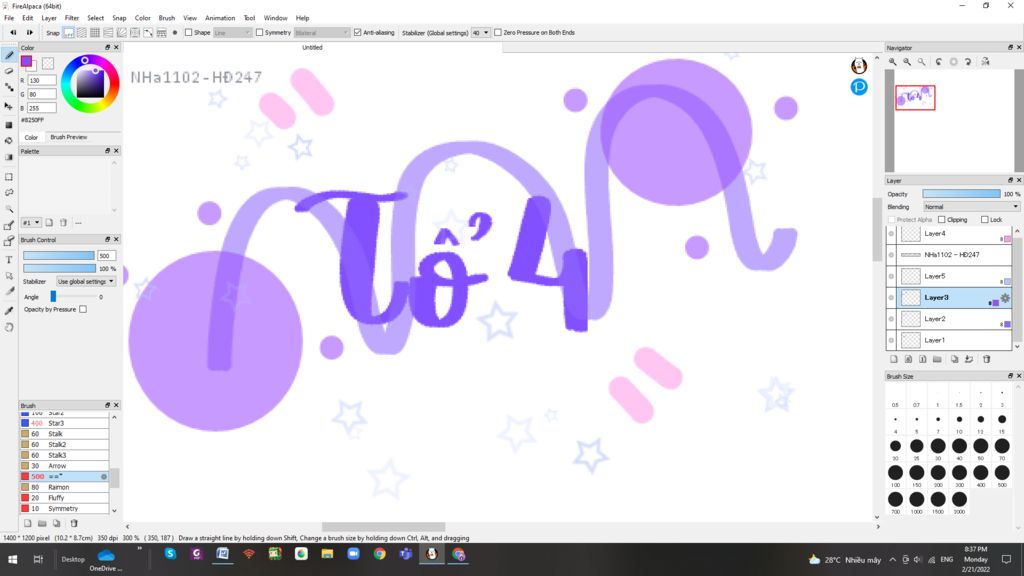Toggle the layer Lock checkbox

pos(985,219)
